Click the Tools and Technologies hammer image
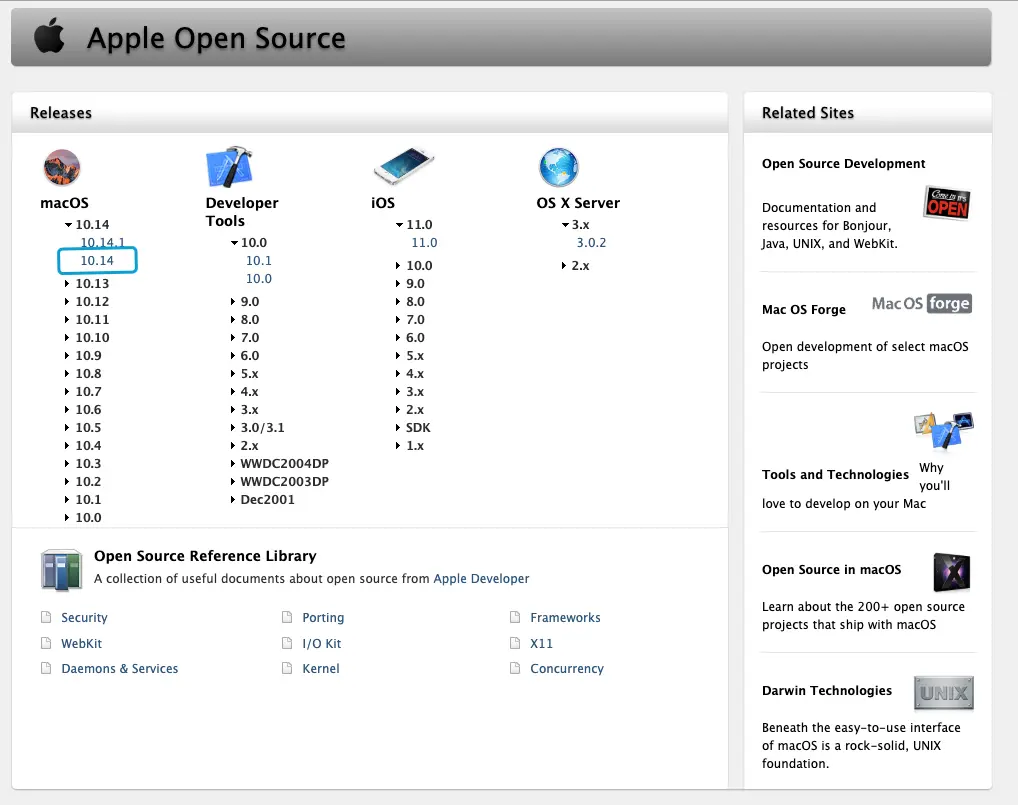1018x805 pixels. [x=943, y=430]
